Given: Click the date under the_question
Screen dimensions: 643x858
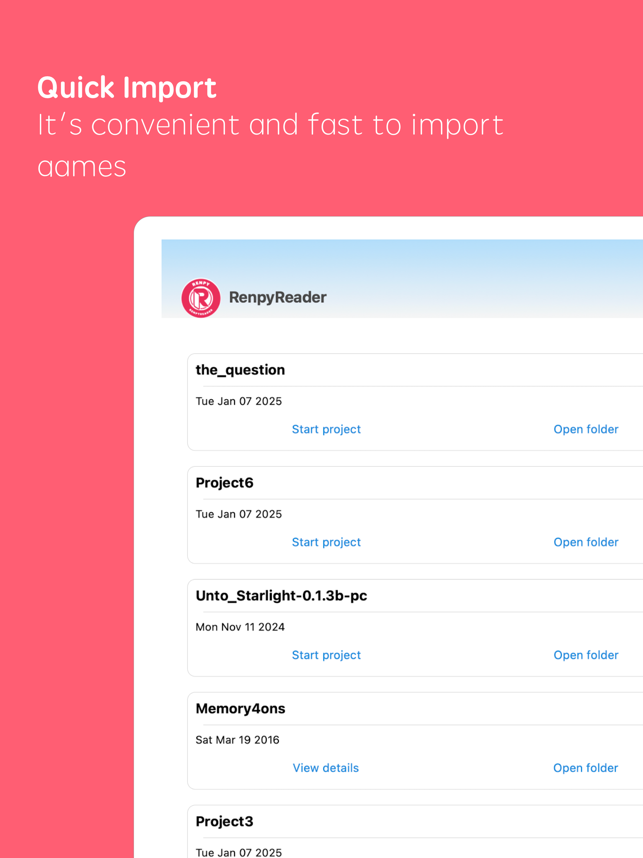Looking at the screenshot, I should tap(239, 401).
